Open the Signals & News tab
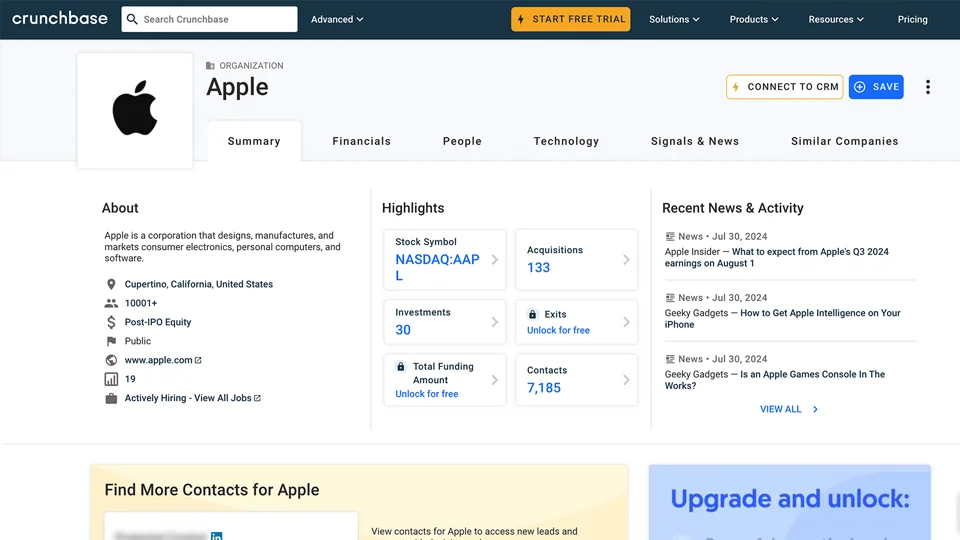Viewport: 960px width, 540px height. click(x=695, y=141)
